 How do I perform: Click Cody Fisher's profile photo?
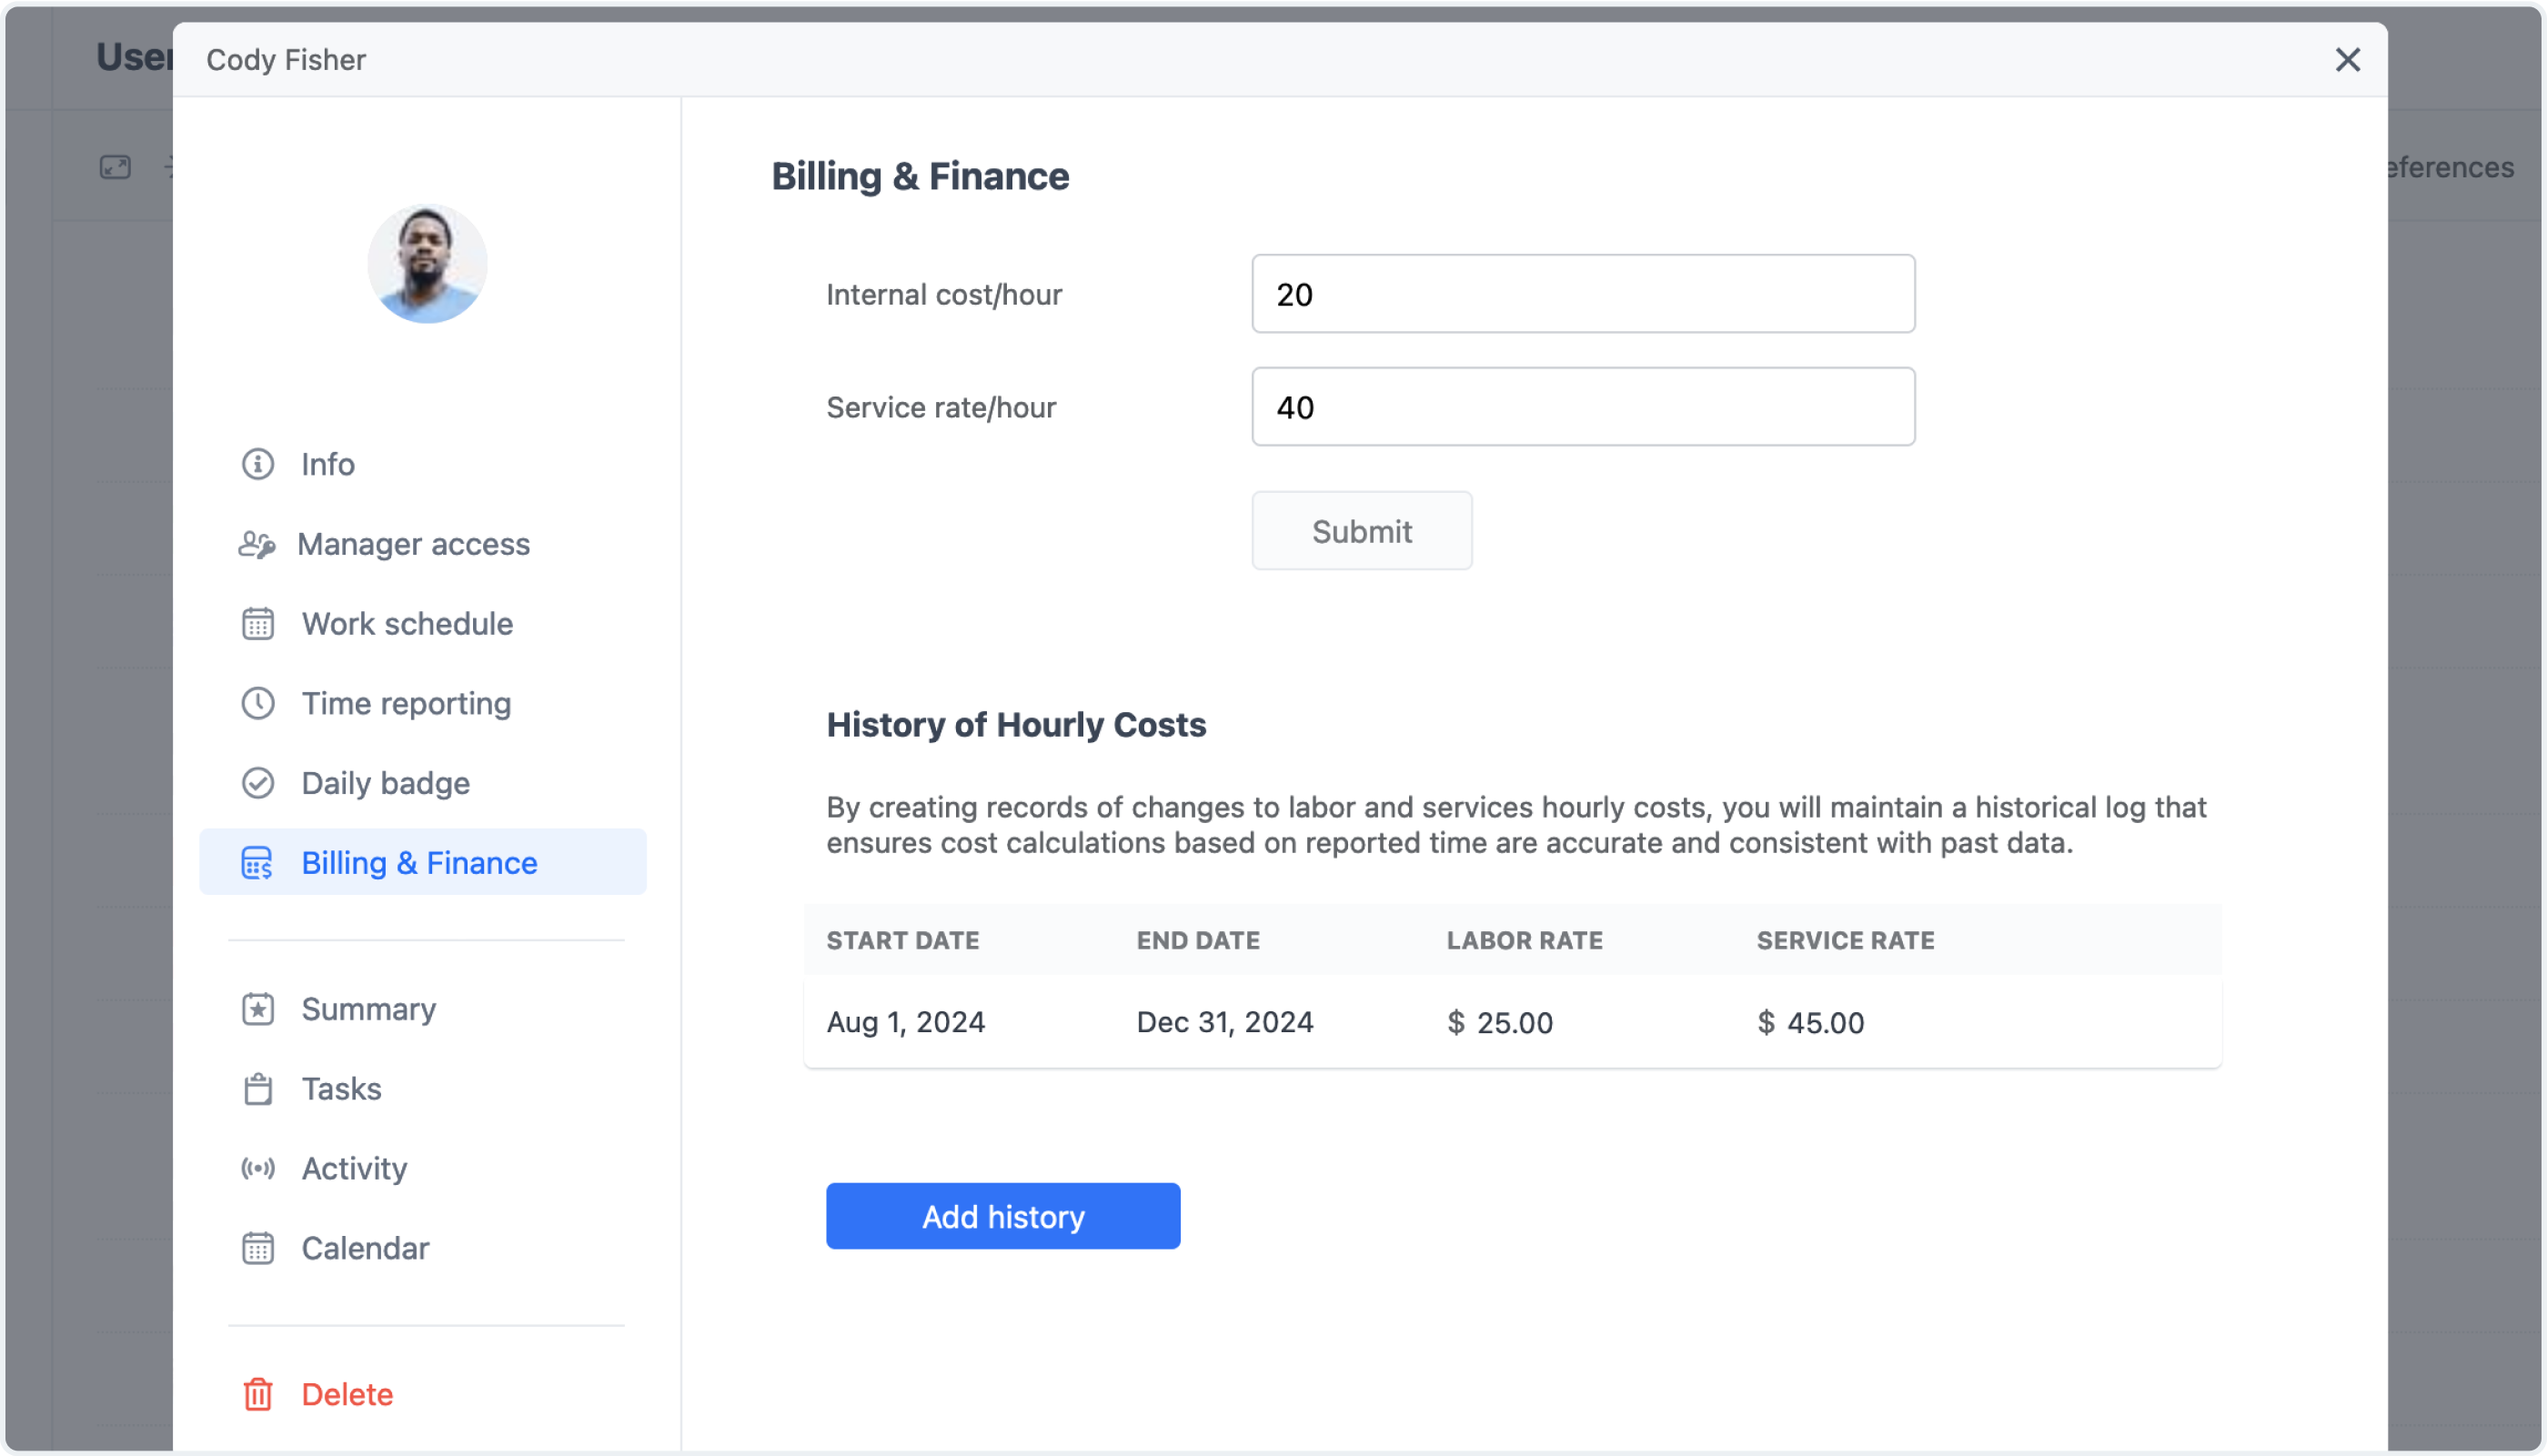tap(427, 264)
